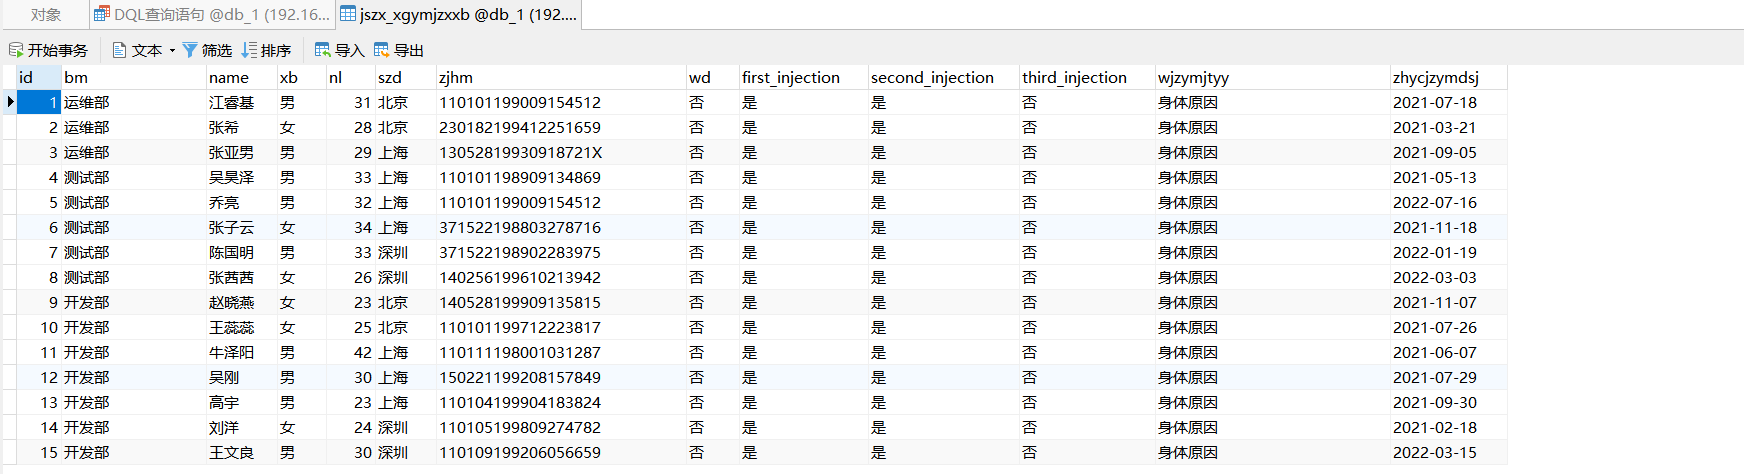Open the dropdown arrow next to 文本

172,50
